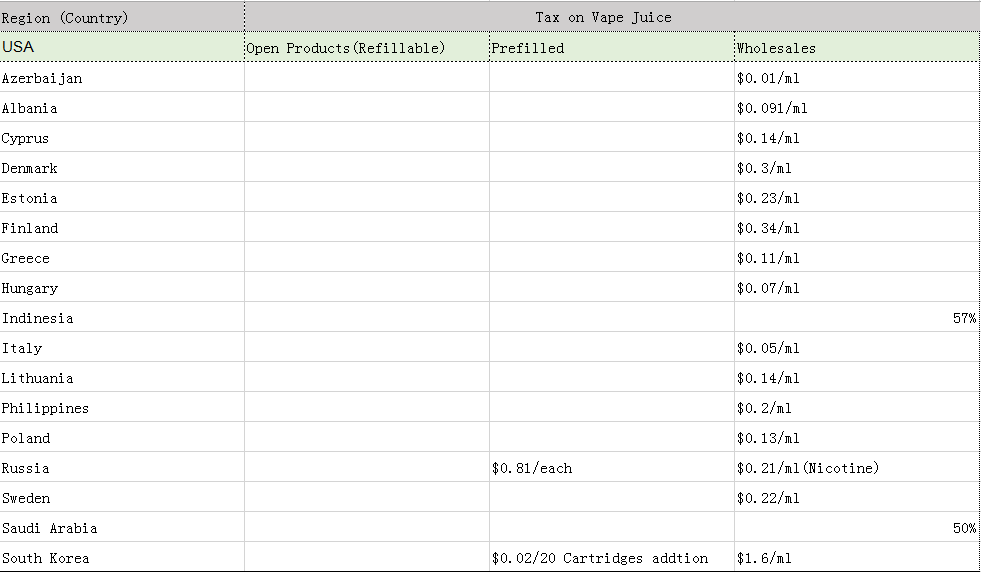Click the $0.05/ml wholesale value

768,349
